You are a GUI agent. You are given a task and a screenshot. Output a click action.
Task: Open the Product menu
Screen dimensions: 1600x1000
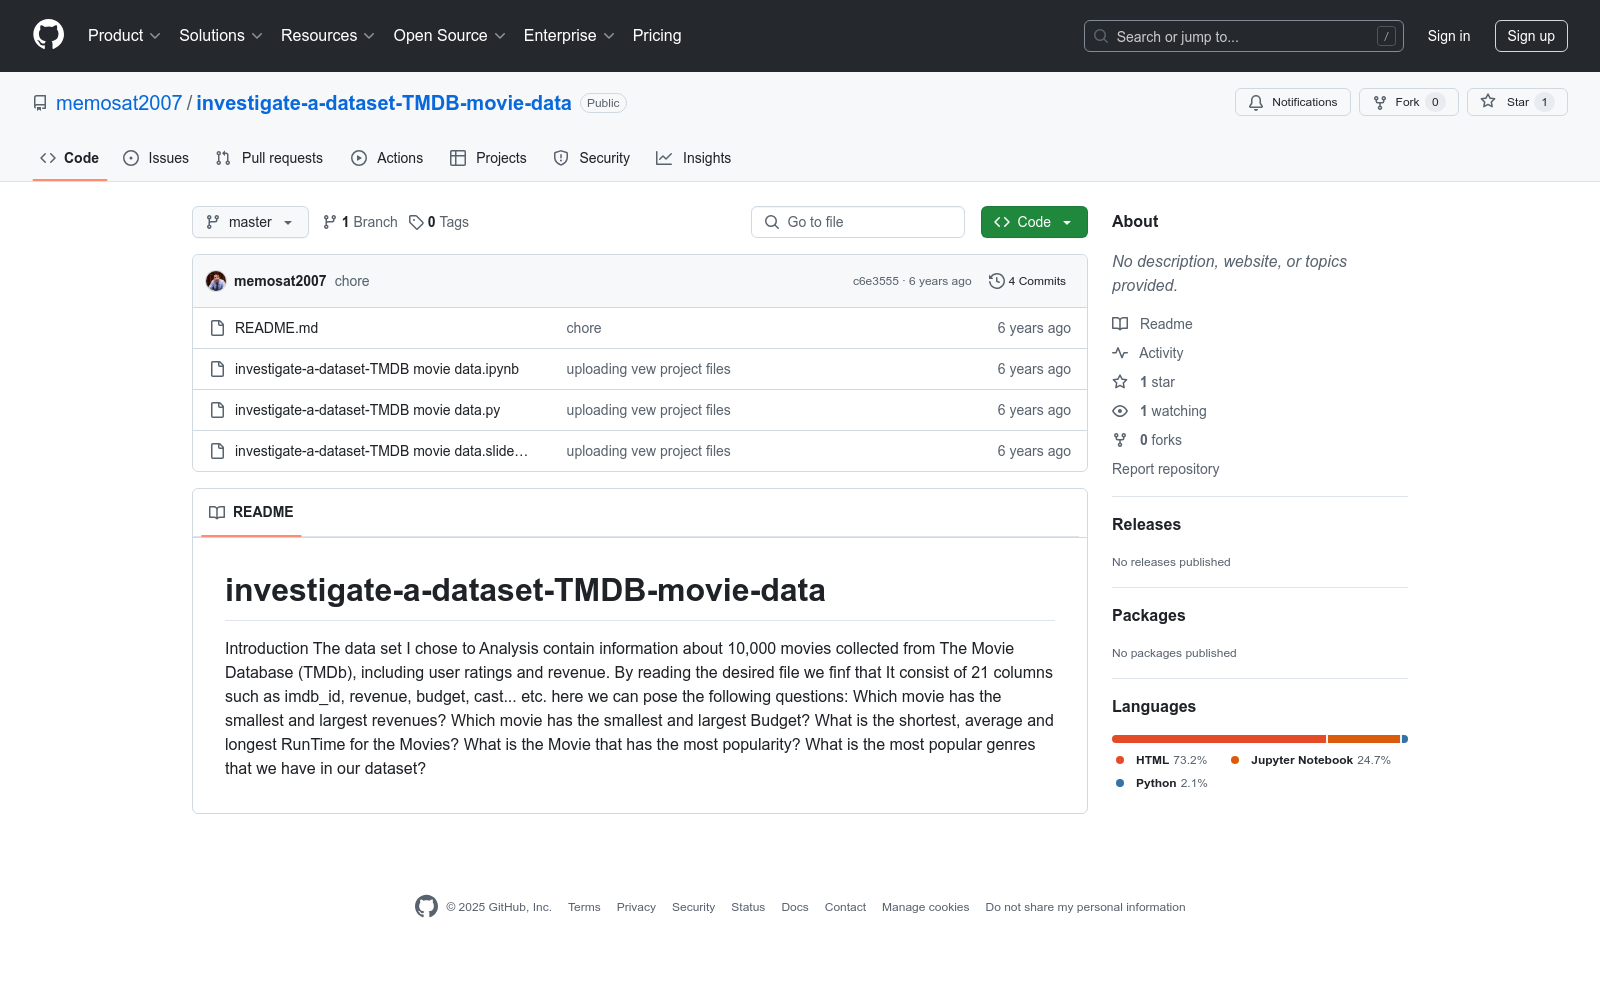click(x=124, y=35)
